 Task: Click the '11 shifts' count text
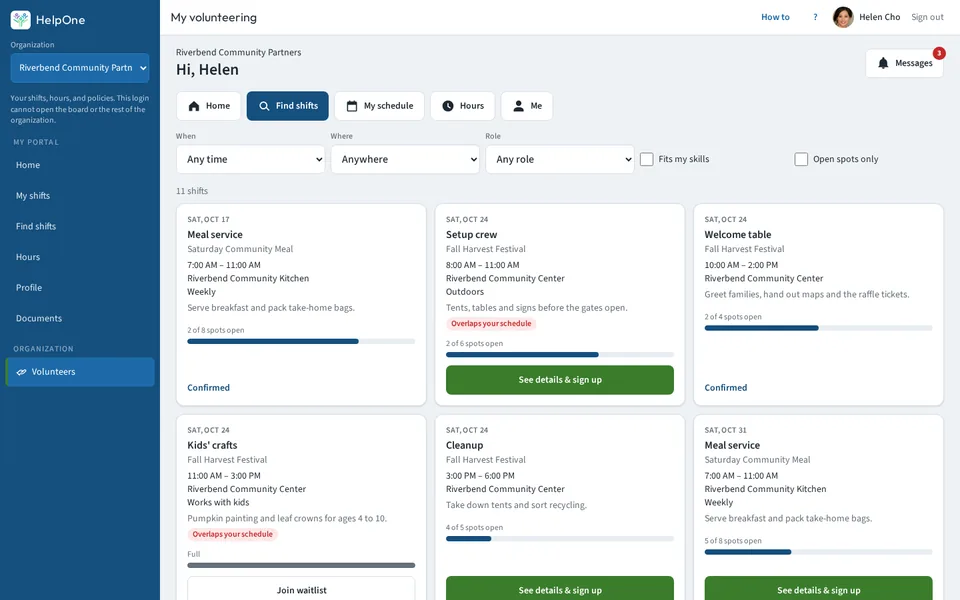pos(192,191)
